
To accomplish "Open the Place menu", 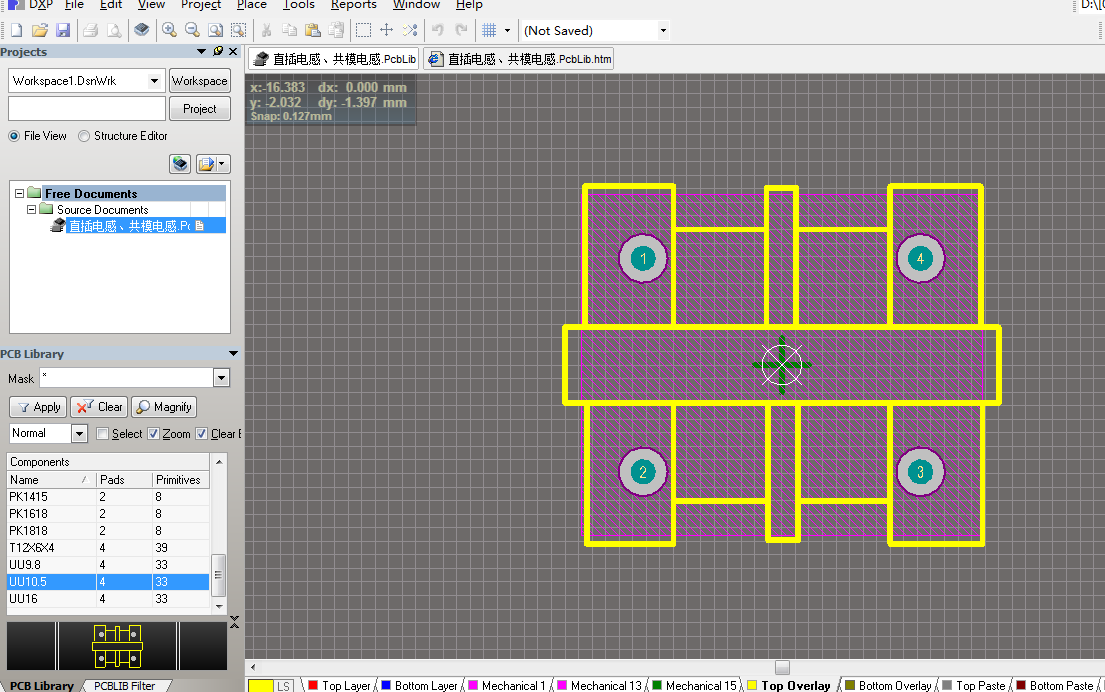I will click(252, 4).
